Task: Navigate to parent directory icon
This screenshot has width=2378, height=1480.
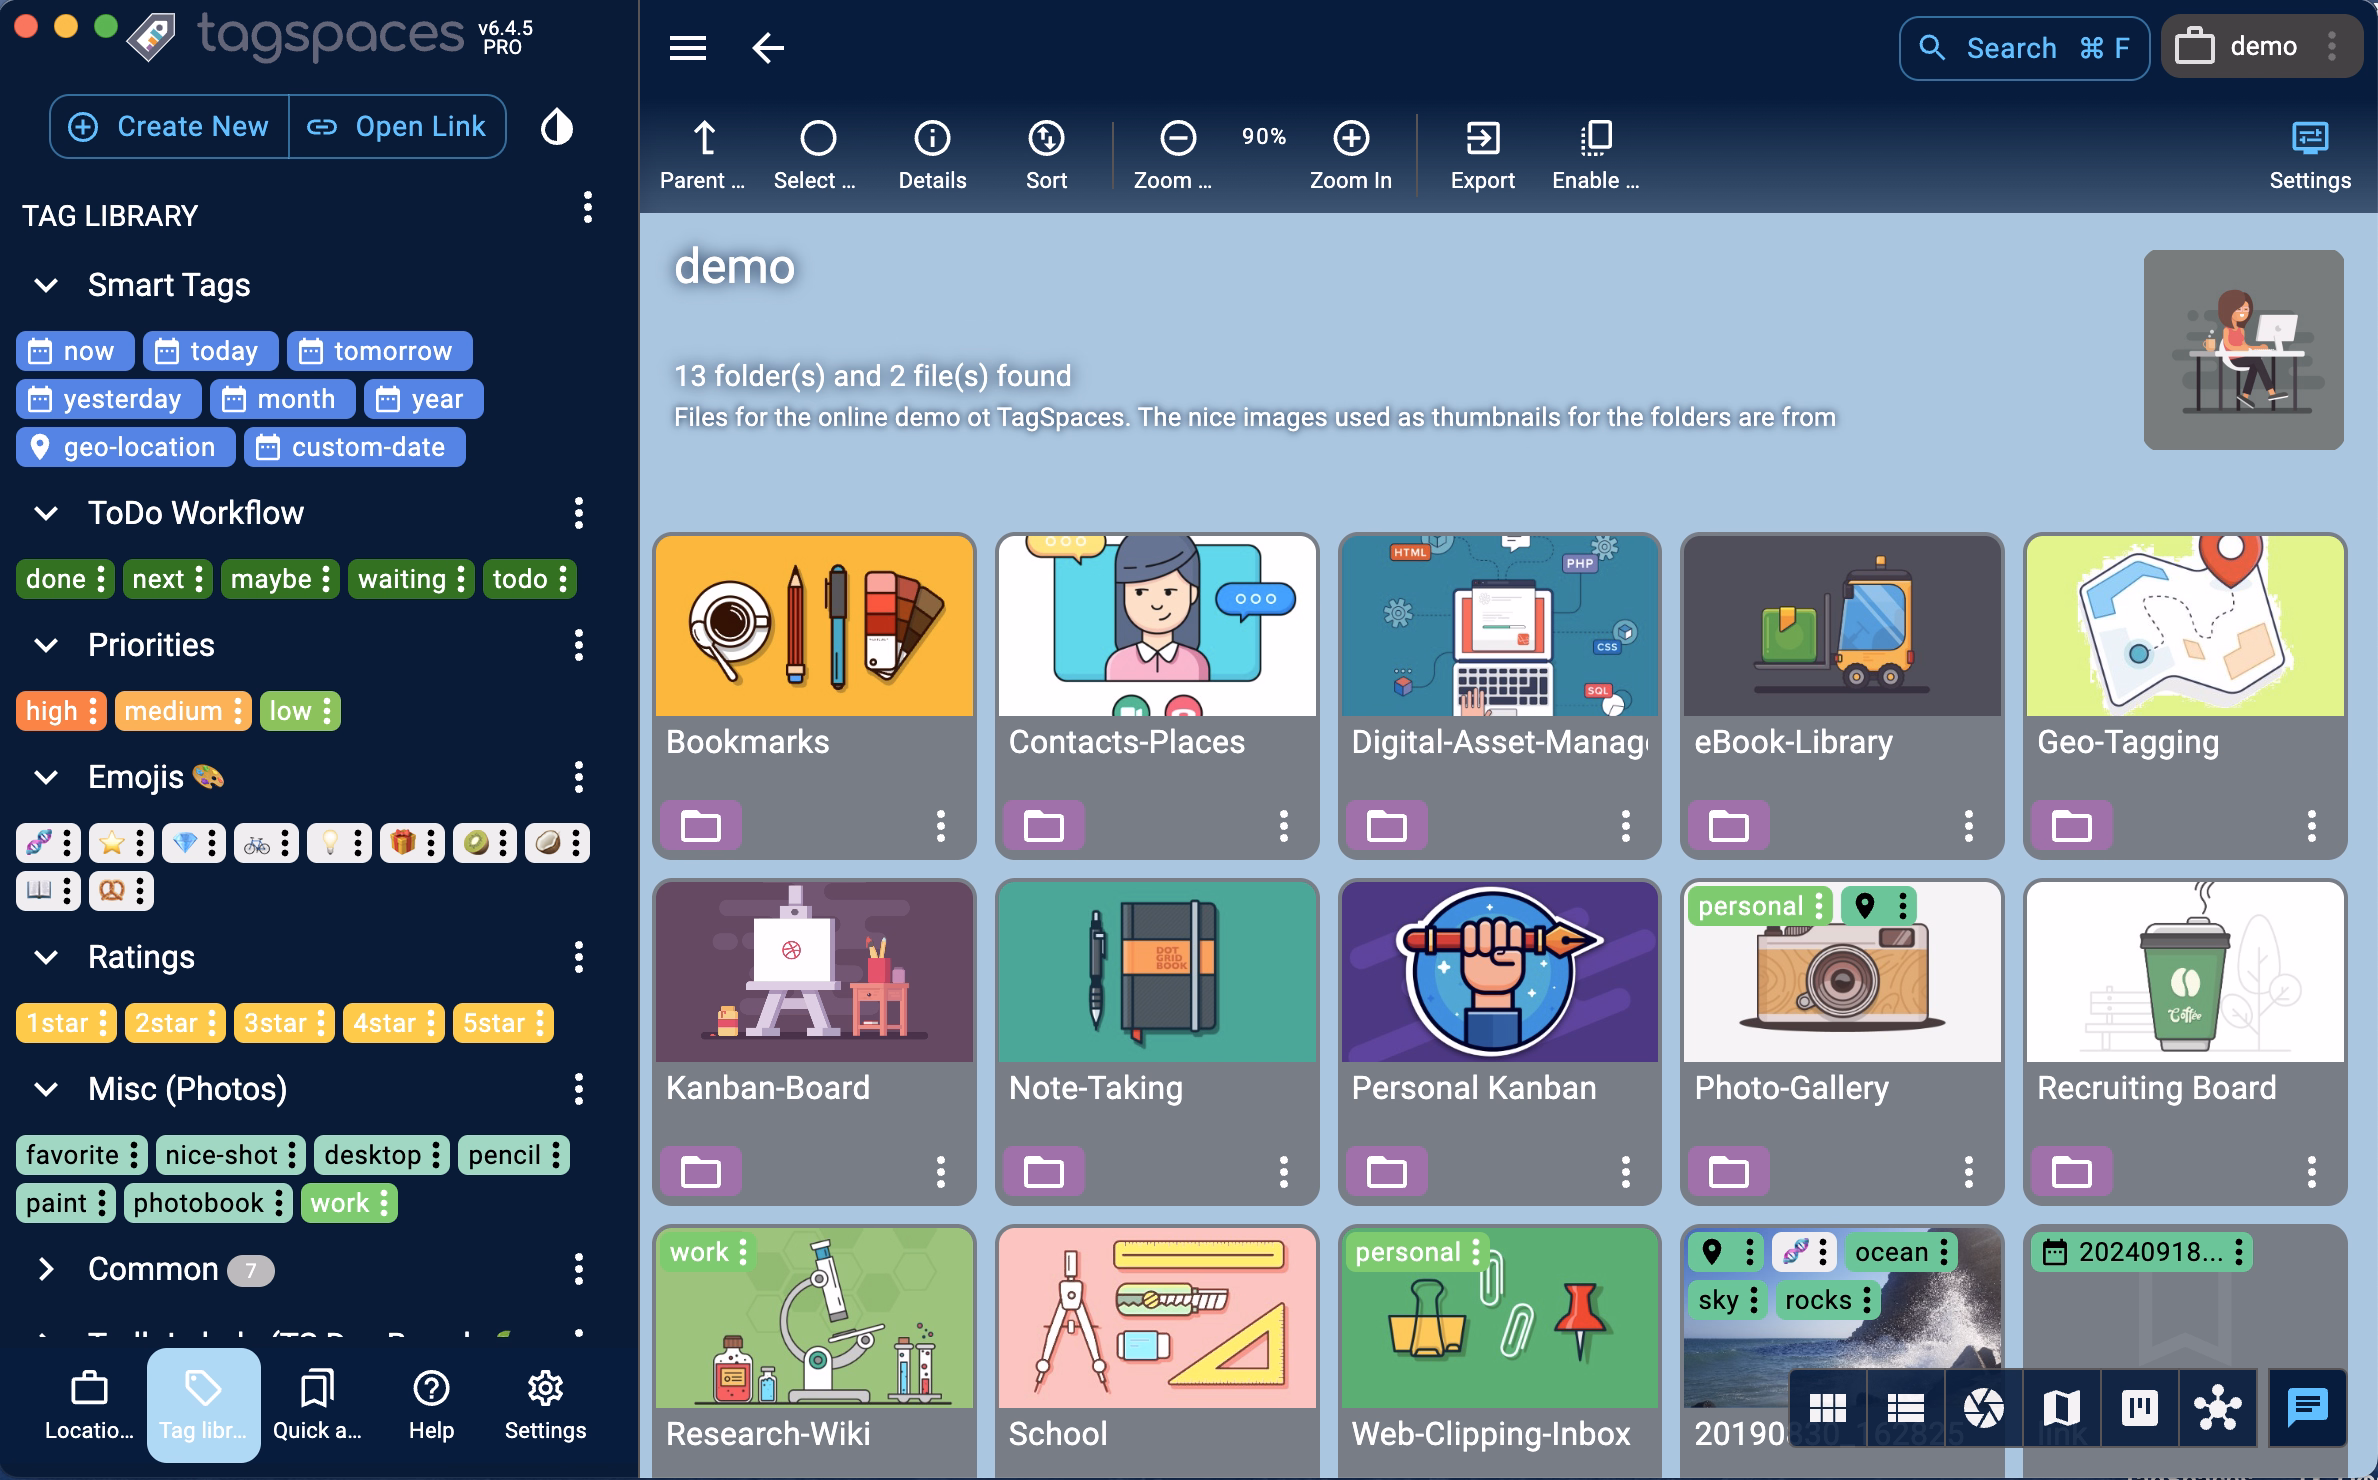Action: click(x=704, y=138)
